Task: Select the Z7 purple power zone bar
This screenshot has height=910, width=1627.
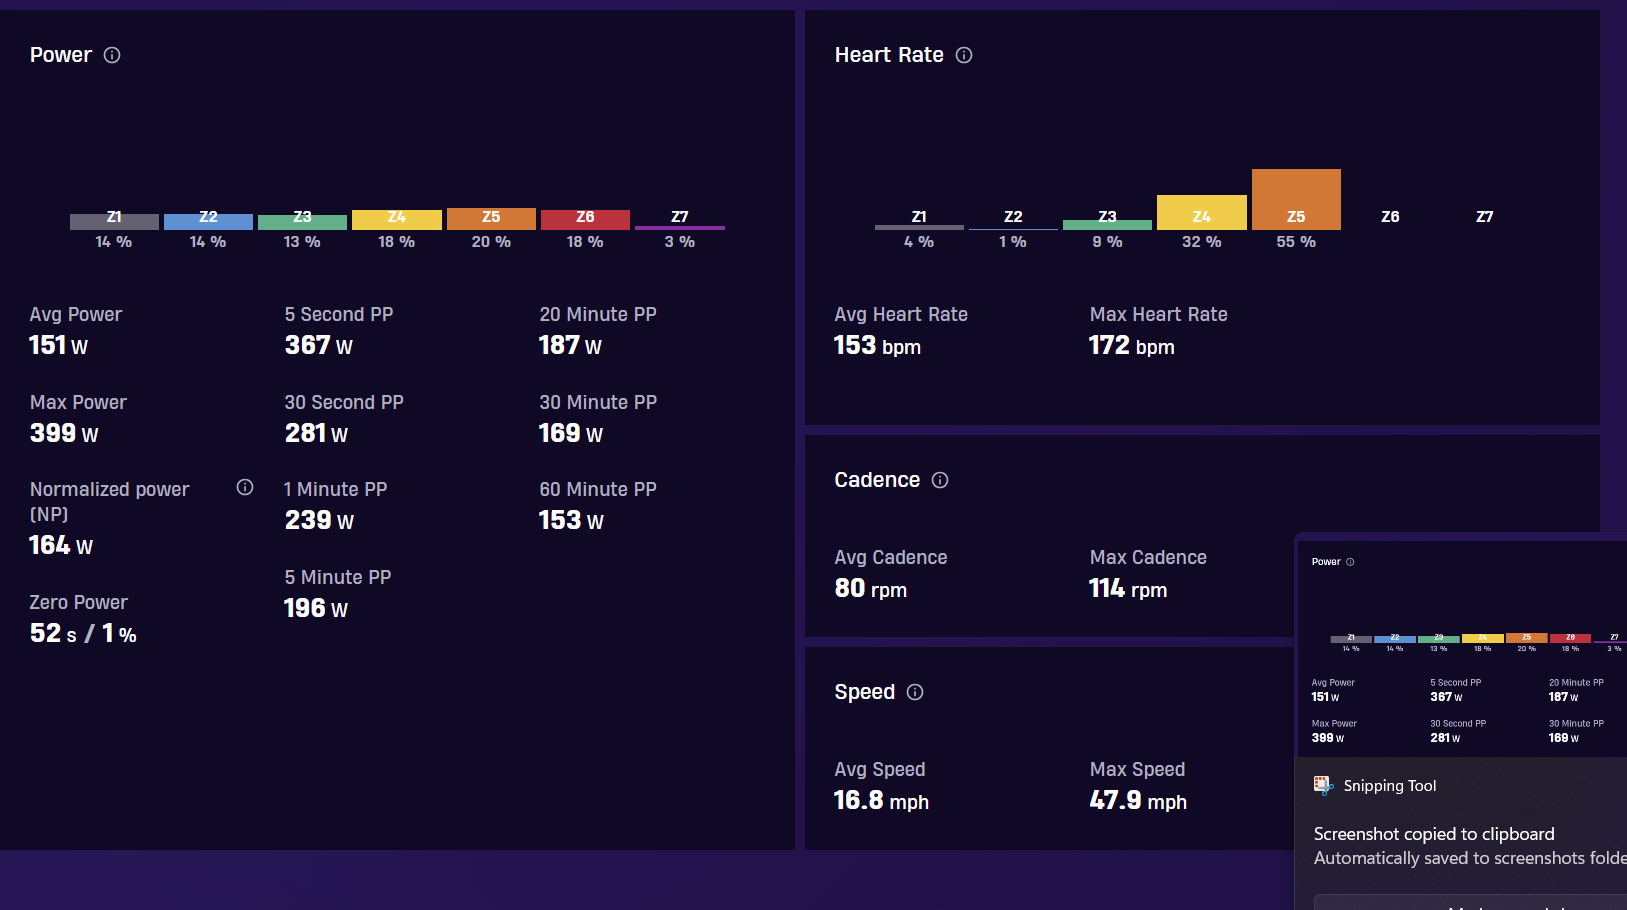Action: click(680, 228)
